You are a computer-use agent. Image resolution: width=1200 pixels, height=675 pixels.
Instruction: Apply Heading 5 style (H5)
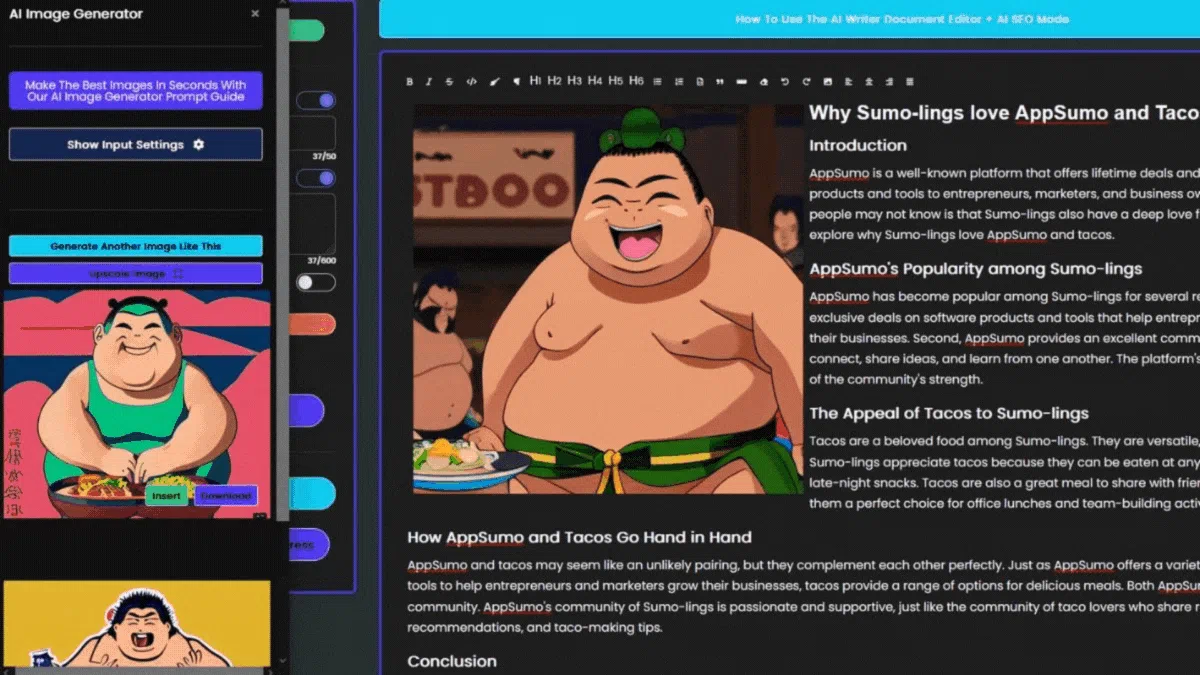click(x=615, y=80)
